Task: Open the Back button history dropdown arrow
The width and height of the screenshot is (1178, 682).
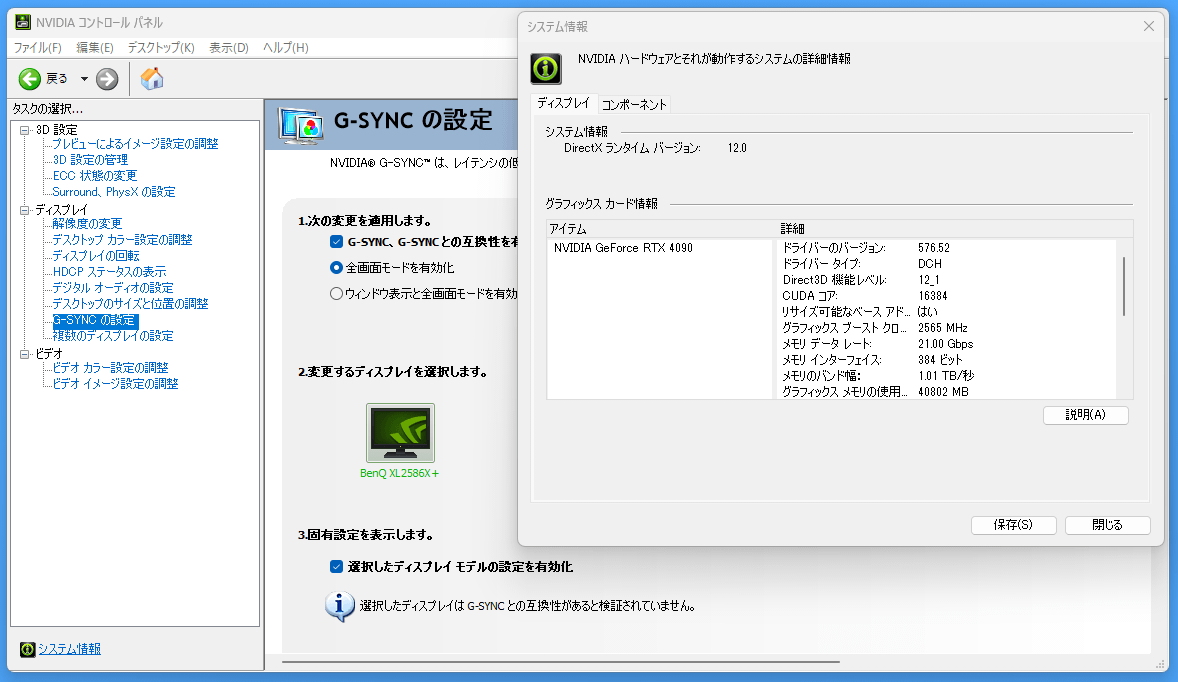Action: tap(84, 79)
